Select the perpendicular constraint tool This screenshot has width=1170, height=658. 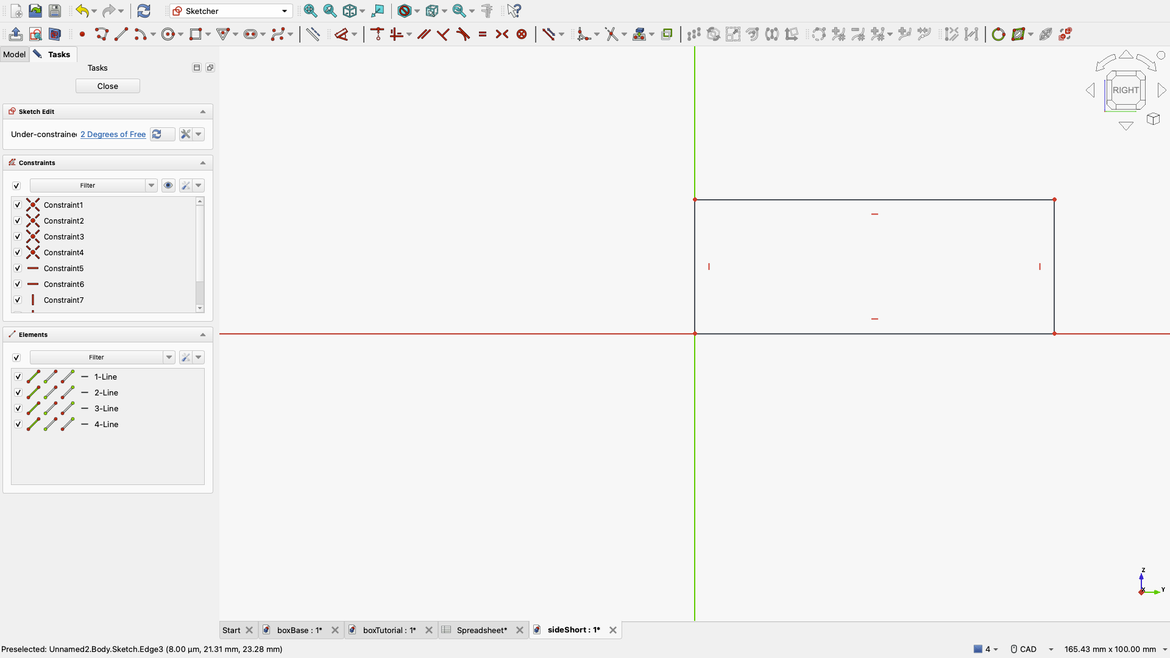[442, 33]
